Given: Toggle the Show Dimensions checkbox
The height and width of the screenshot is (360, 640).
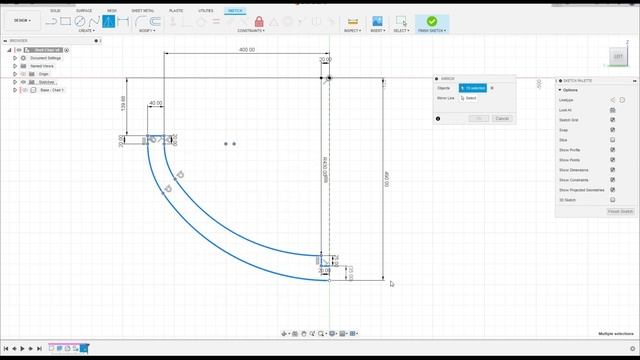Looking at the screenshot, I should click(613, 170).
